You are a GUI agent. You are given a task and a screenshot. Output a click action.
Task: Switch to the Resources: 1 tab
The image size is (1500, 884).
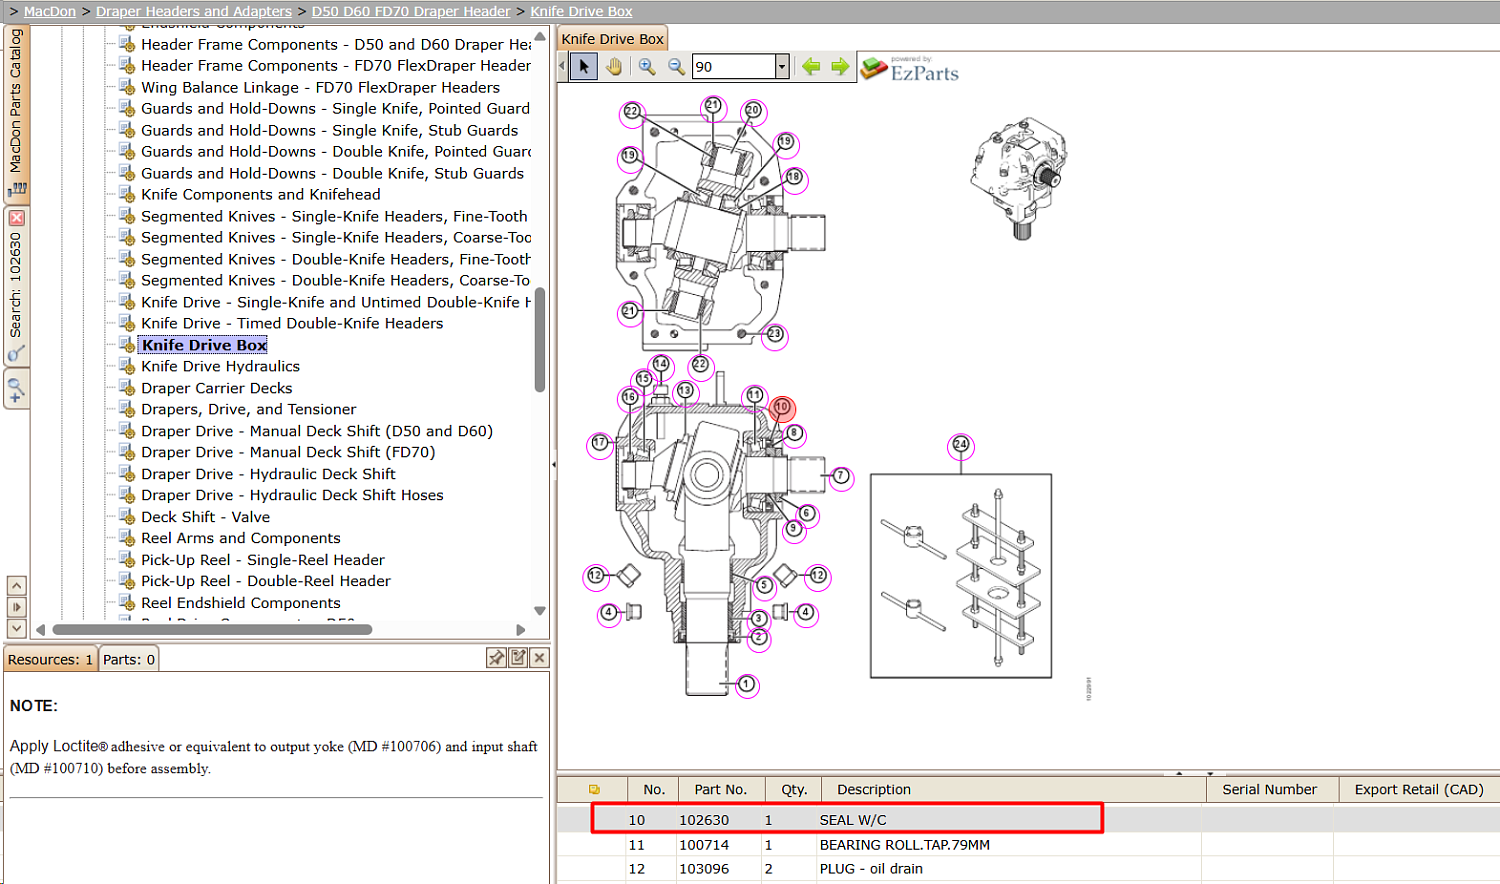(x=50, y=660)
